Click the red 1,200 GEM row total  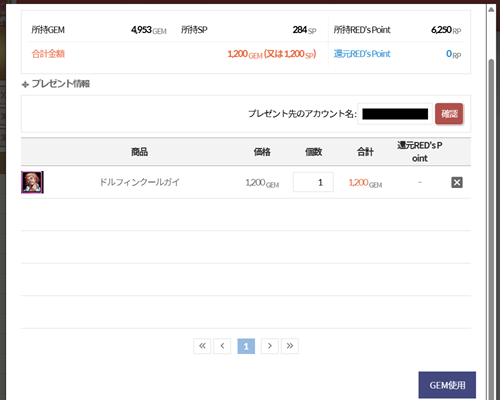(x=365, y=183)
